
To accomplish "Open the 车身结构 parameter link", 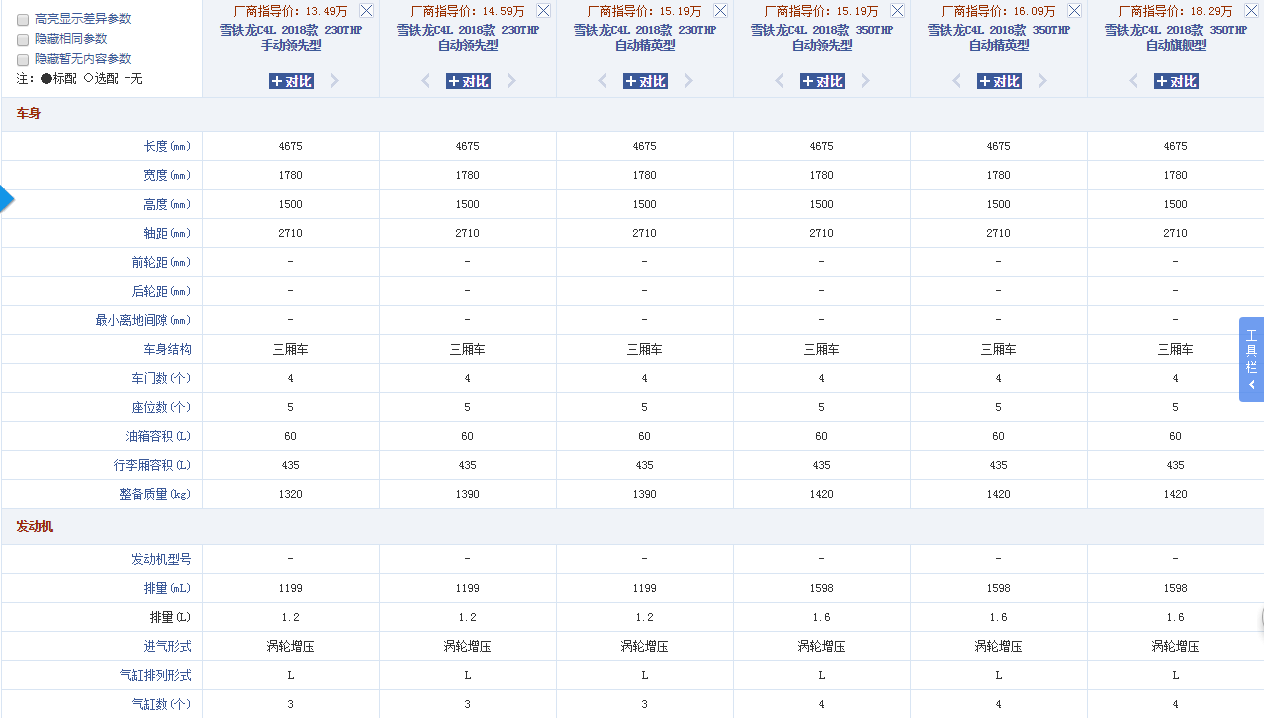I will click(x=167, y=349).
